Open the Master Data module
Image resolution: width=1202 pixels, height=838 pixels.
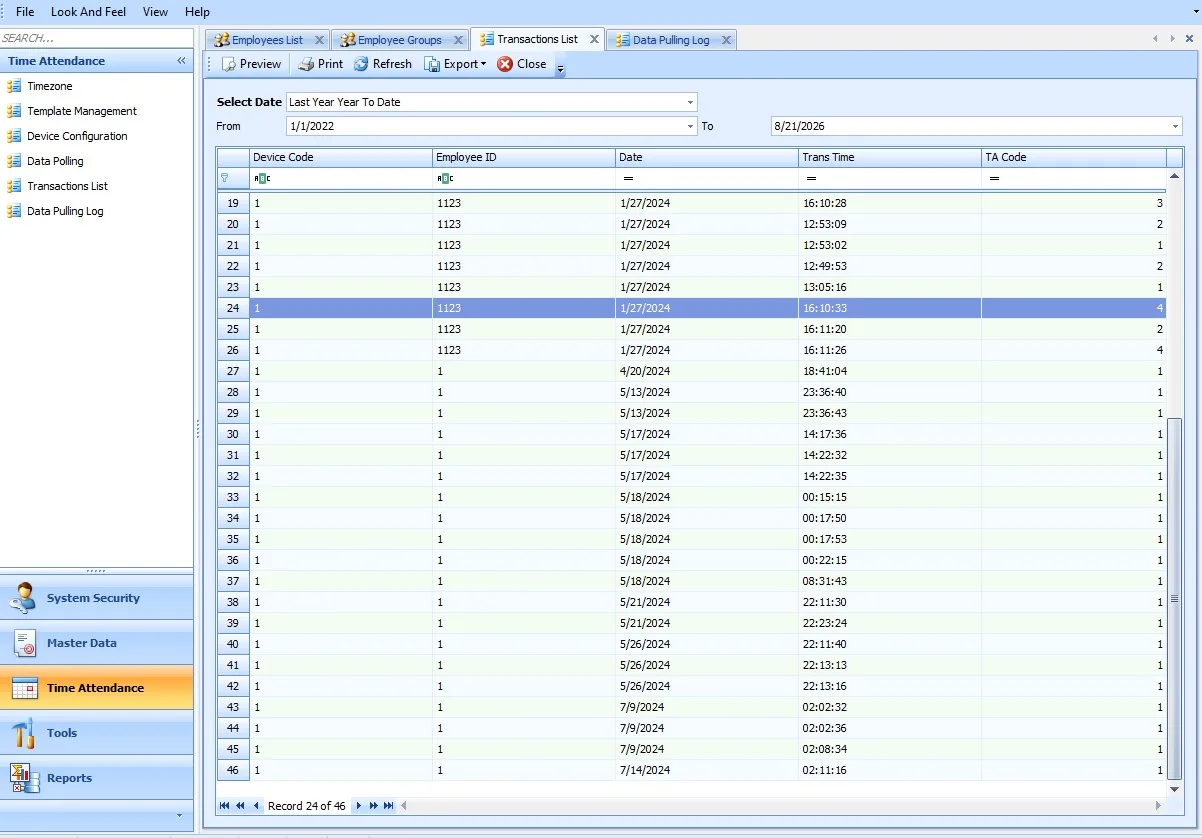tap(97, 643)
